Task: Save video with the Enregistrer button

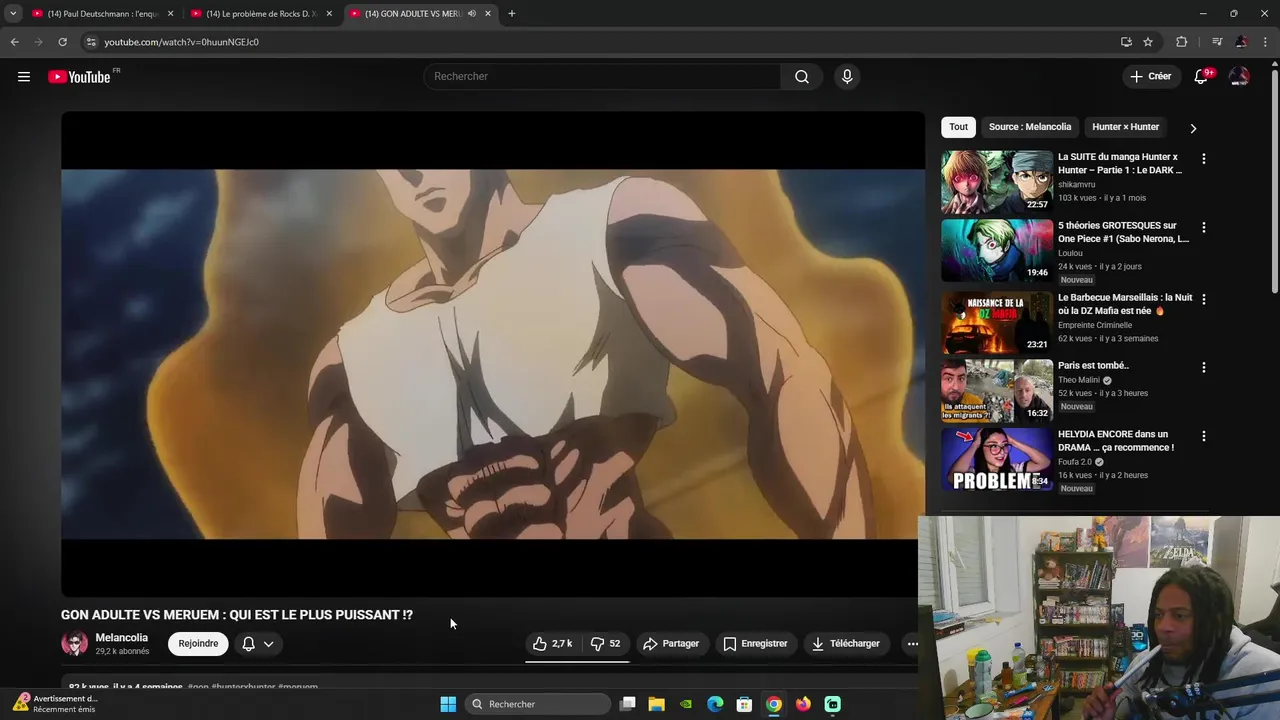Action: point(756,644)
